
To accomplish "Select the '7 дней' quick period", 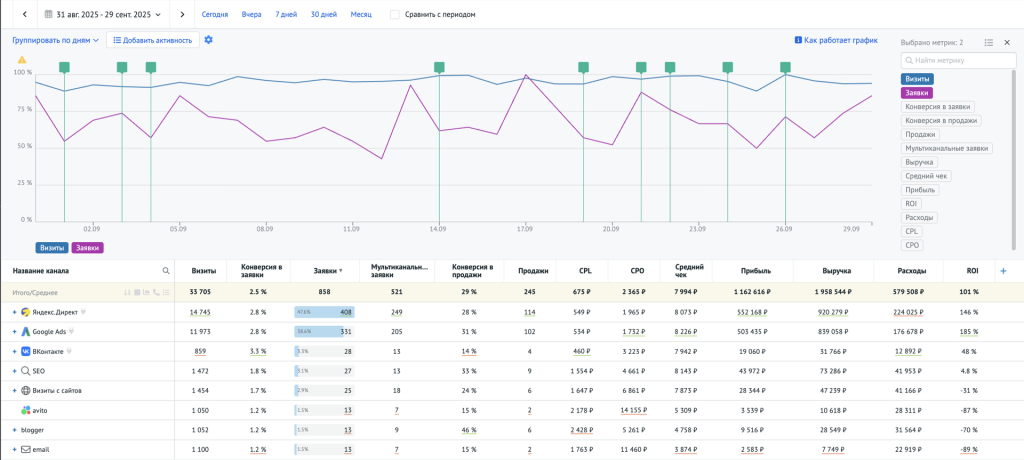I will point(286,15).
